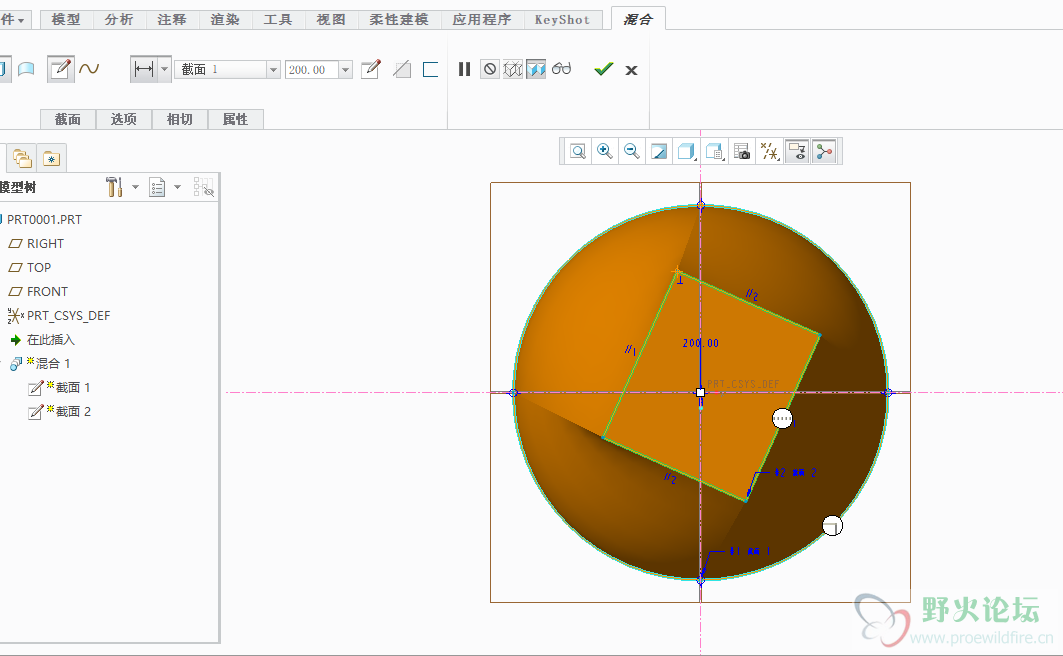Click the repaint screen icon
The width and height of the screenshot is (1063, 656).
(x=659, y=151)
